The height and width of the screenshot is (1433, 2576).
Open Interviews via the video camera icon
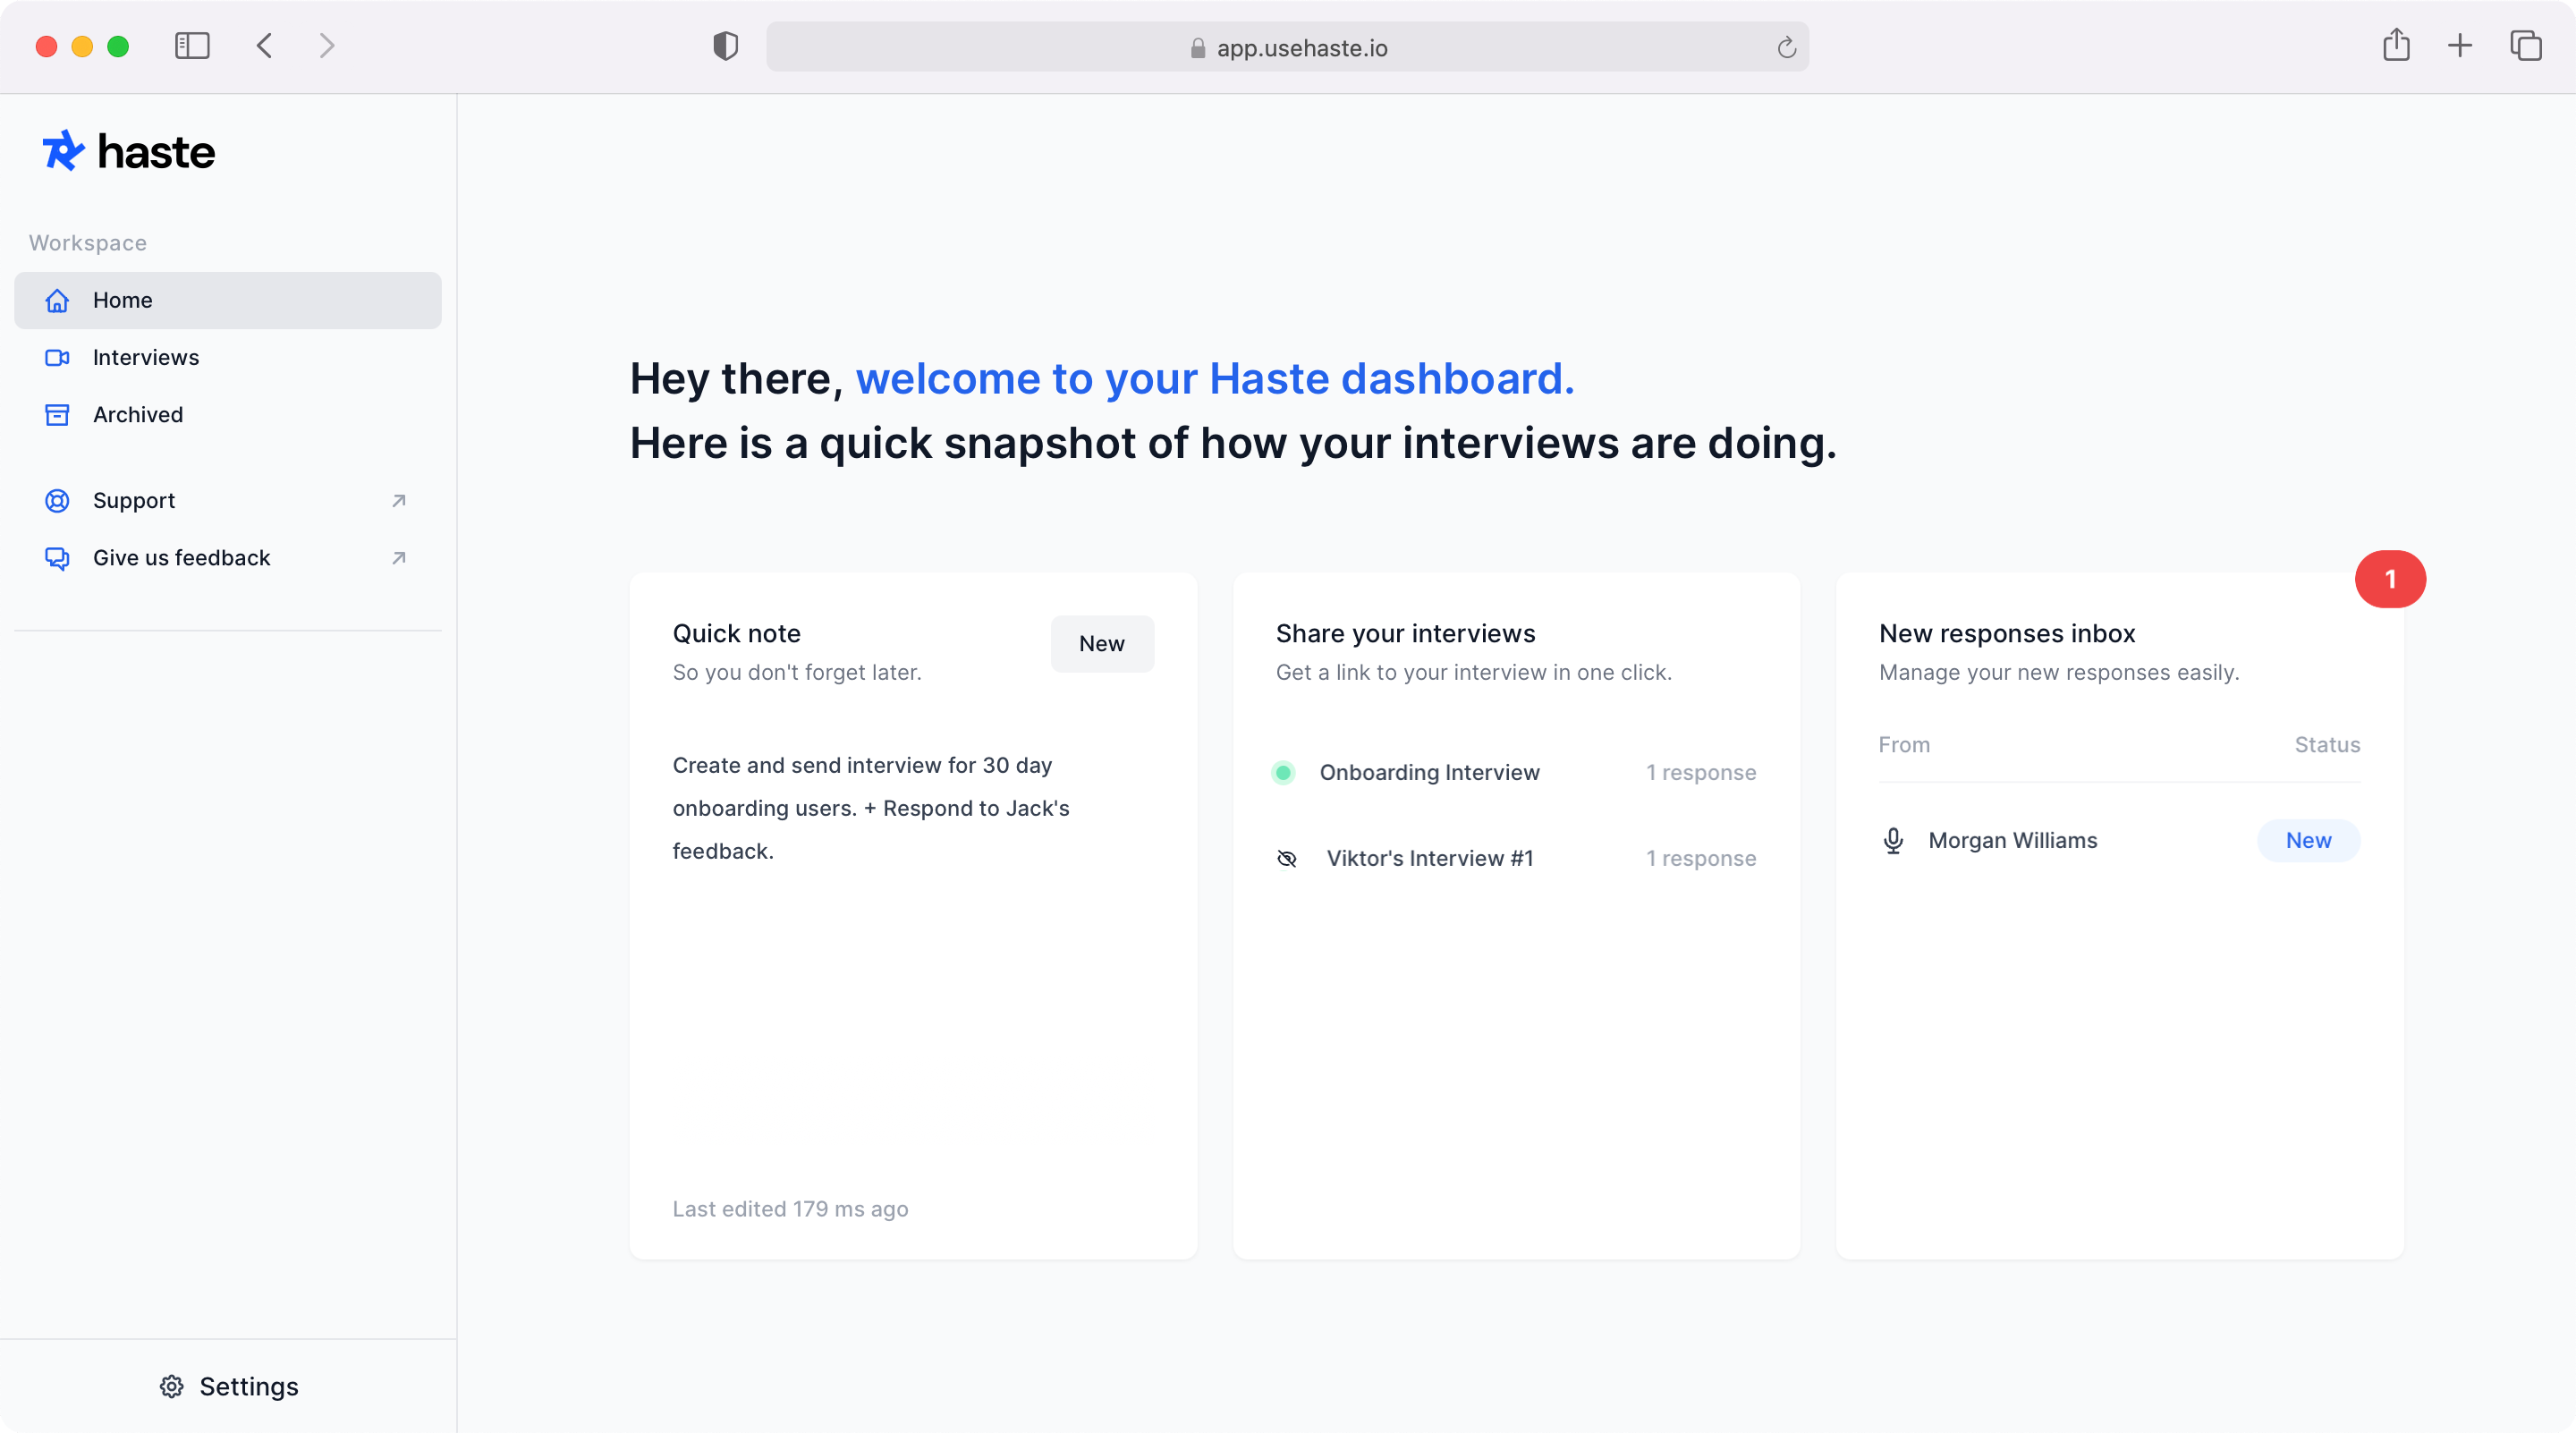click(x=57, y=357)
